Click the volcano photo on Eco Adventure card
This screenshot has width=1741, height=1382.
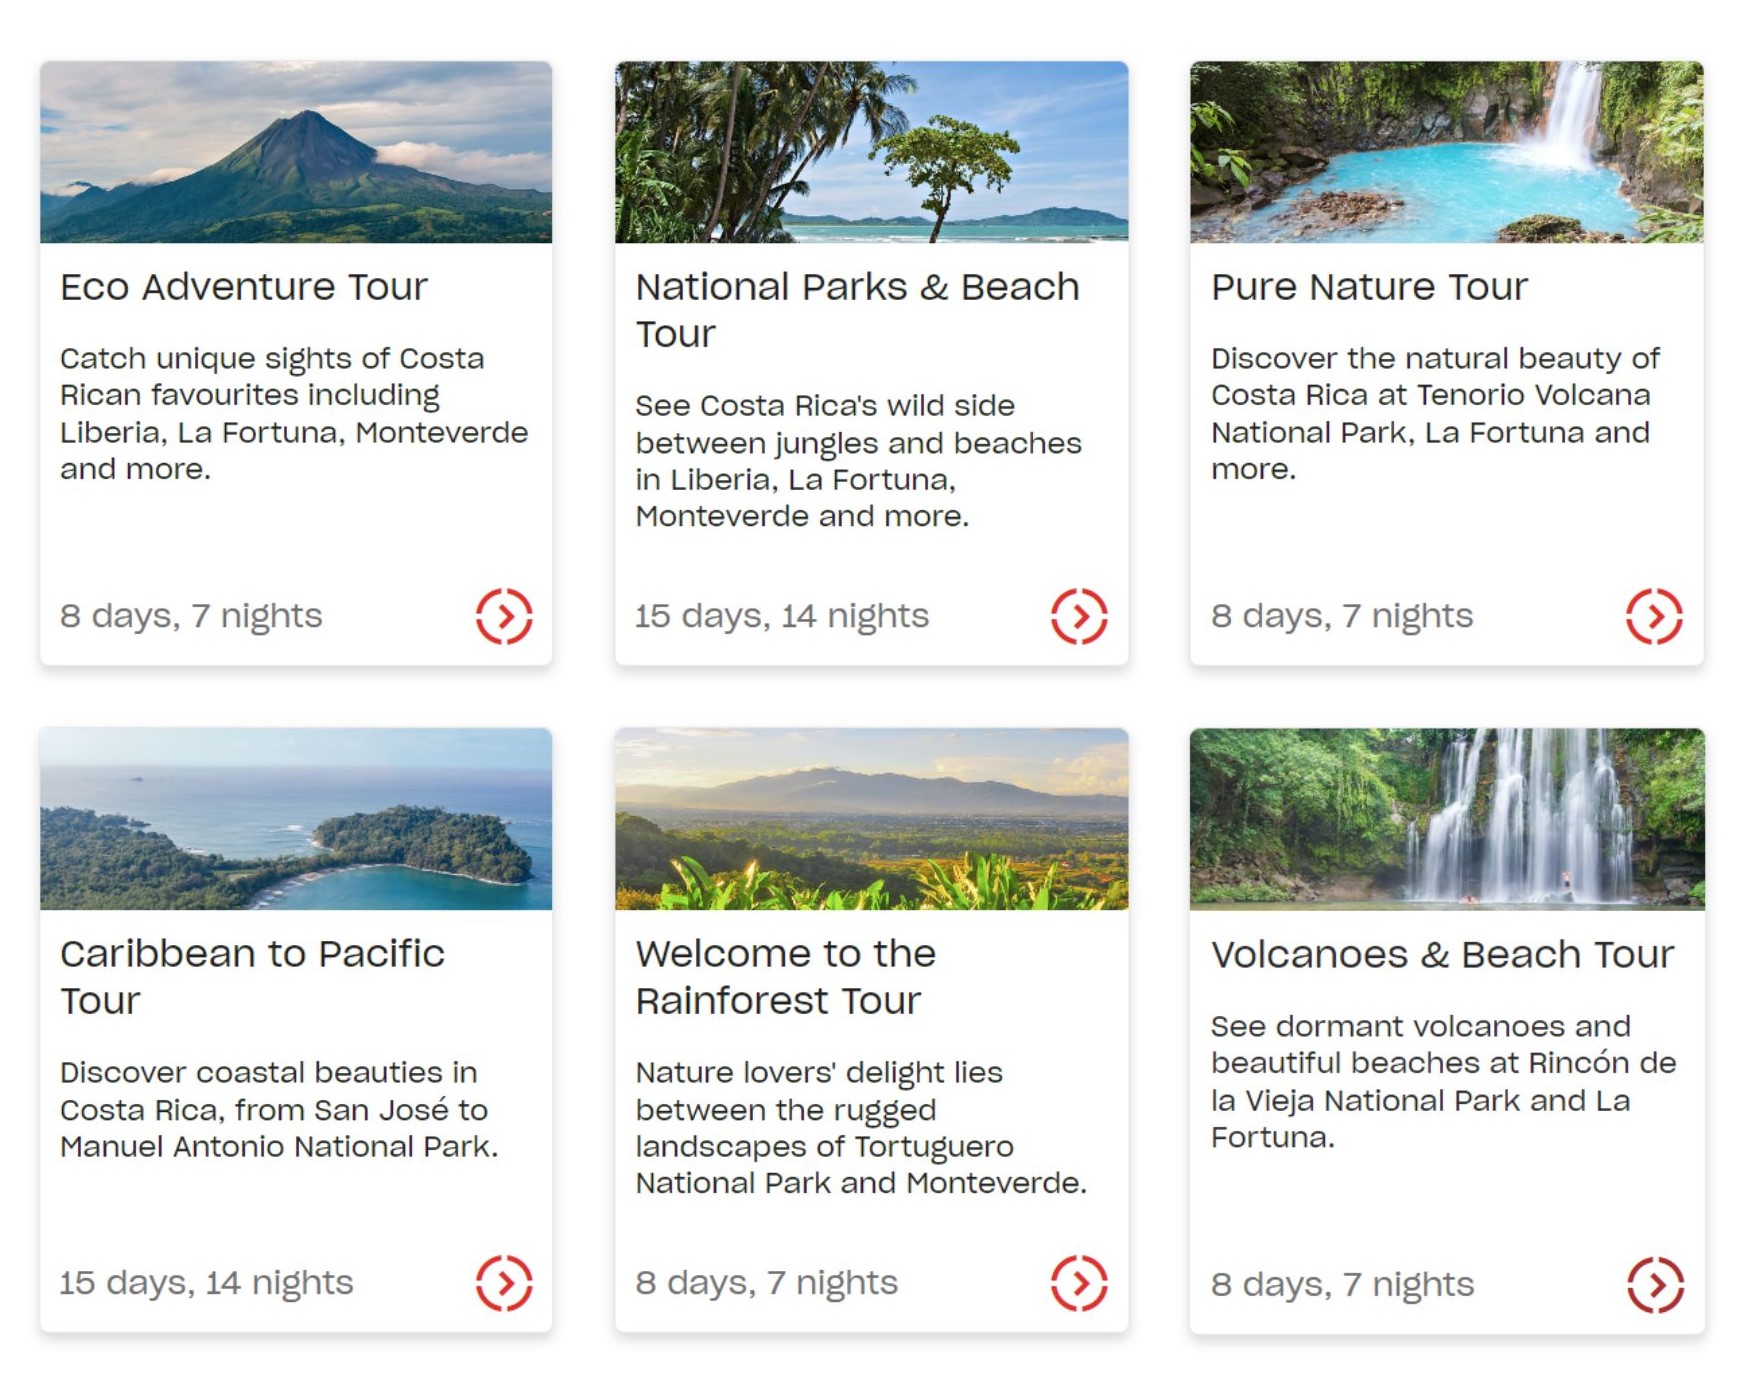(296, 152)
